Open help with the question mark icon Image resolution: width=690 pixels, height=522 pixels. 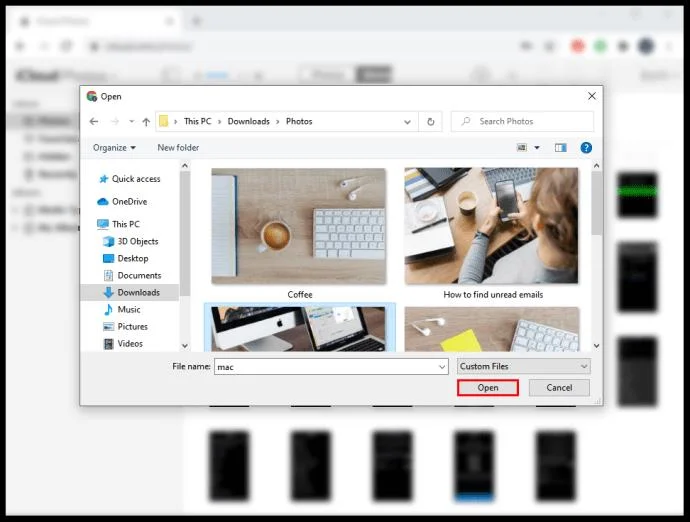586,147
